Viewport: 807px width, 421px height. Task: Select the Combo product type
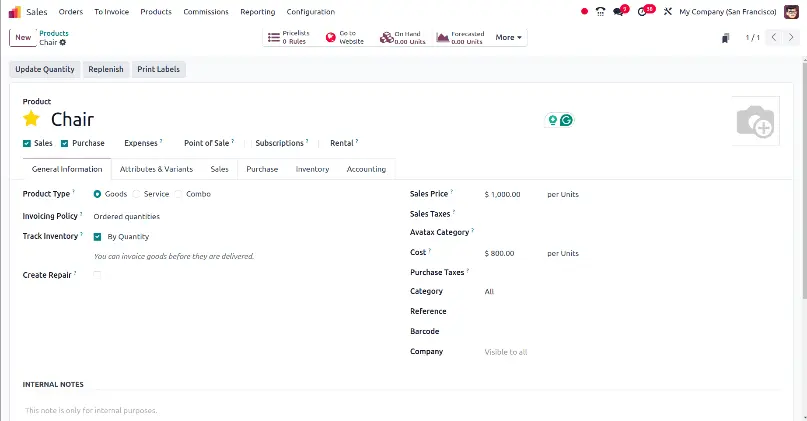pos(178,194)
